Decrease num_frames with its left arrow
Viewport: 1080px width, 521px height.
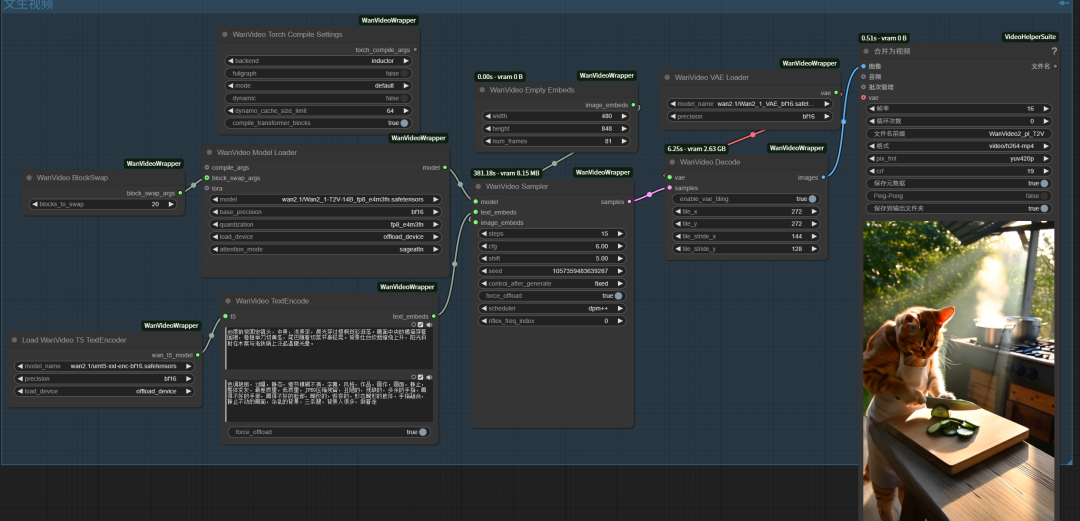488,141
